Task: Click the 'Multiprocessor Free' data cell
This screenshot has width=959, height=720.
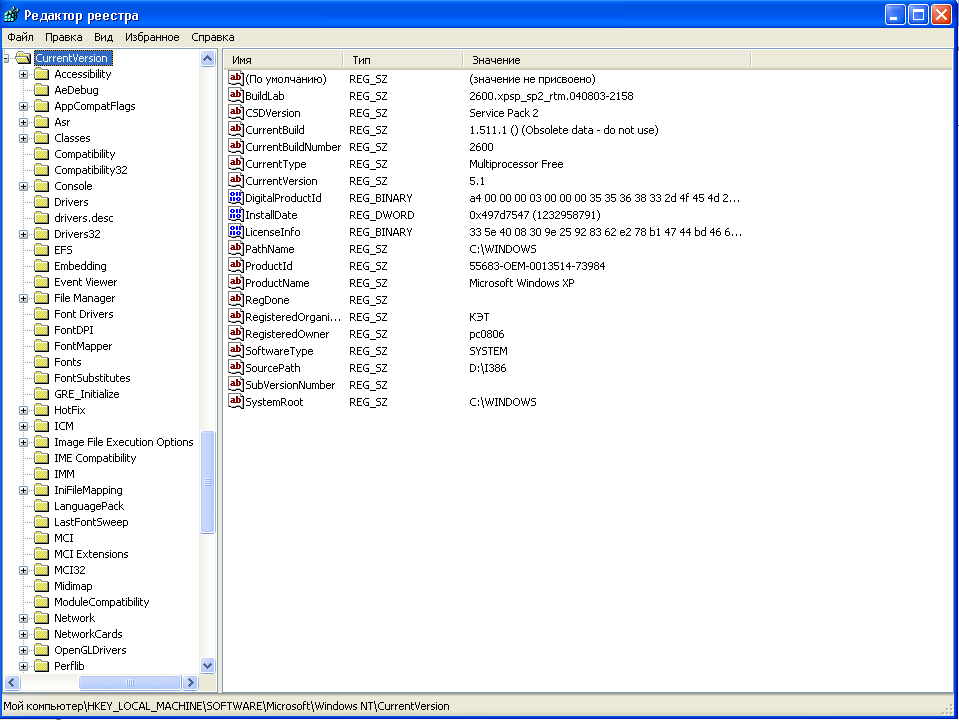Action: pos(516,164)
